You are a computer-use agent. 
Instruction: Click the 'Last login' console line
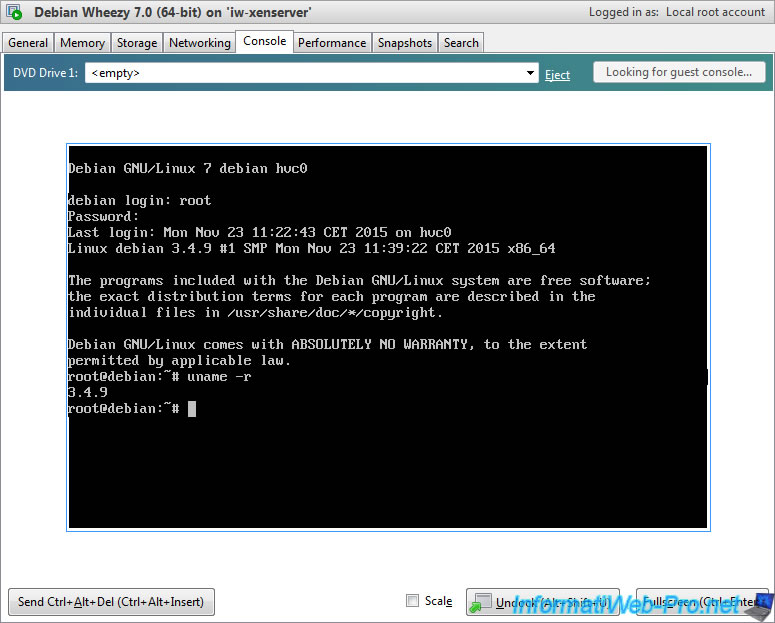[x=259, y=232]
